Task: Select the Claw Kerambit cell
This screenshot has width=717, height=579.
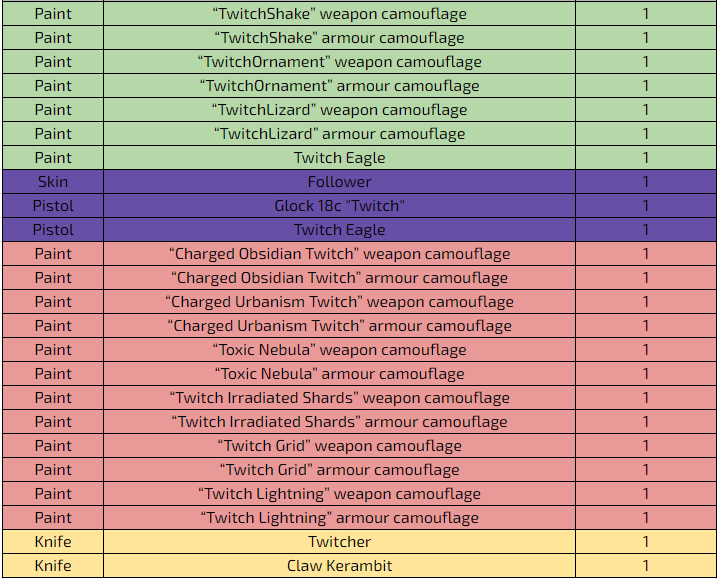Action: point(339,566)
